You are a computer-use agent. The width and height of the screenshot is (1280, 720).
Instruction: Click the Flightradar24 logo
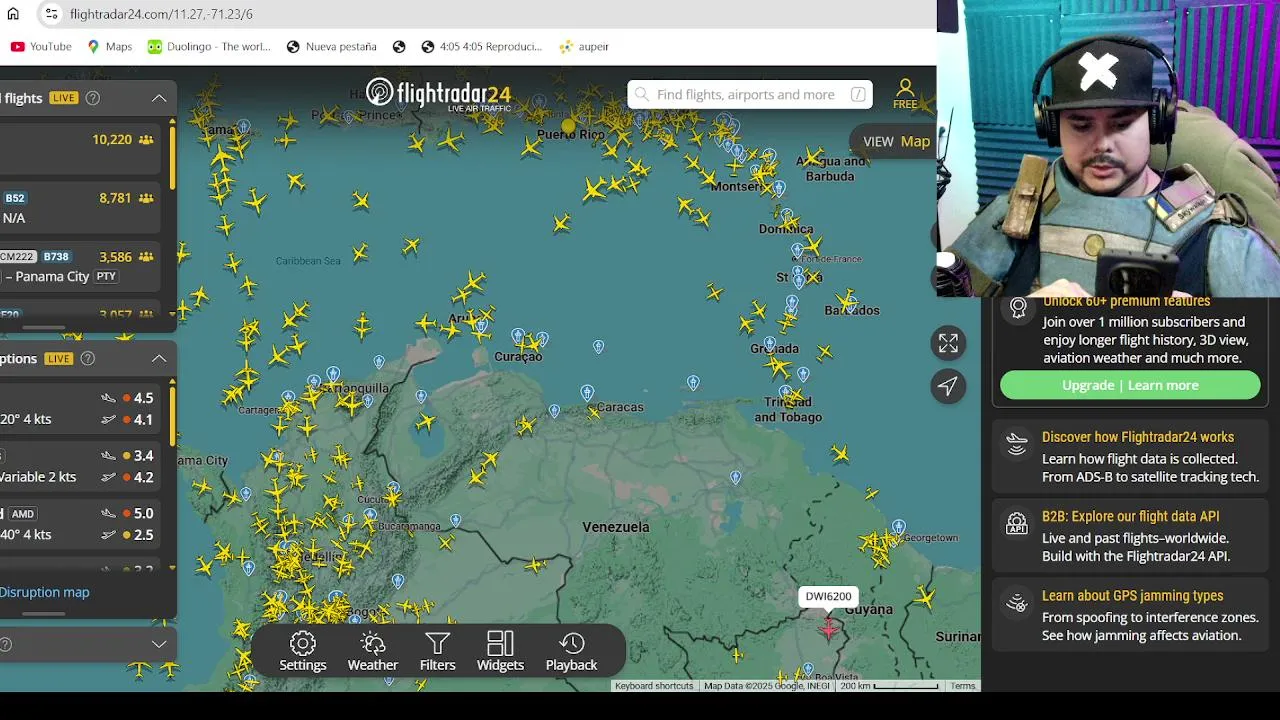coord(438,94)
